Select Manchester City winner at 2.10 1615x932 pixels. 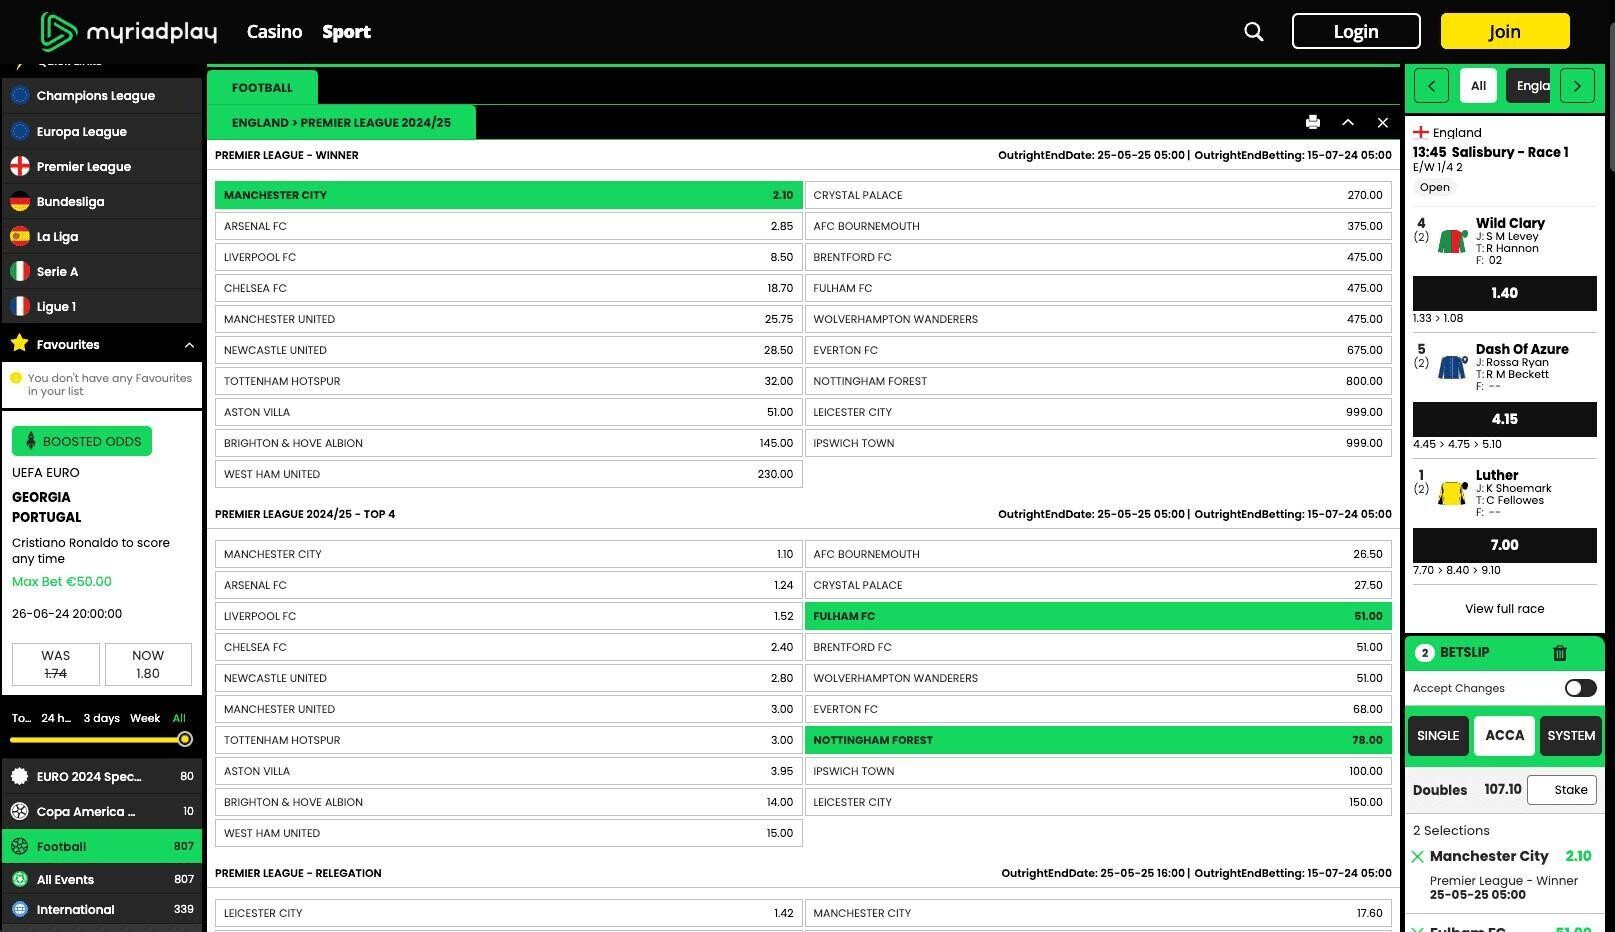(x=509, y=195)
